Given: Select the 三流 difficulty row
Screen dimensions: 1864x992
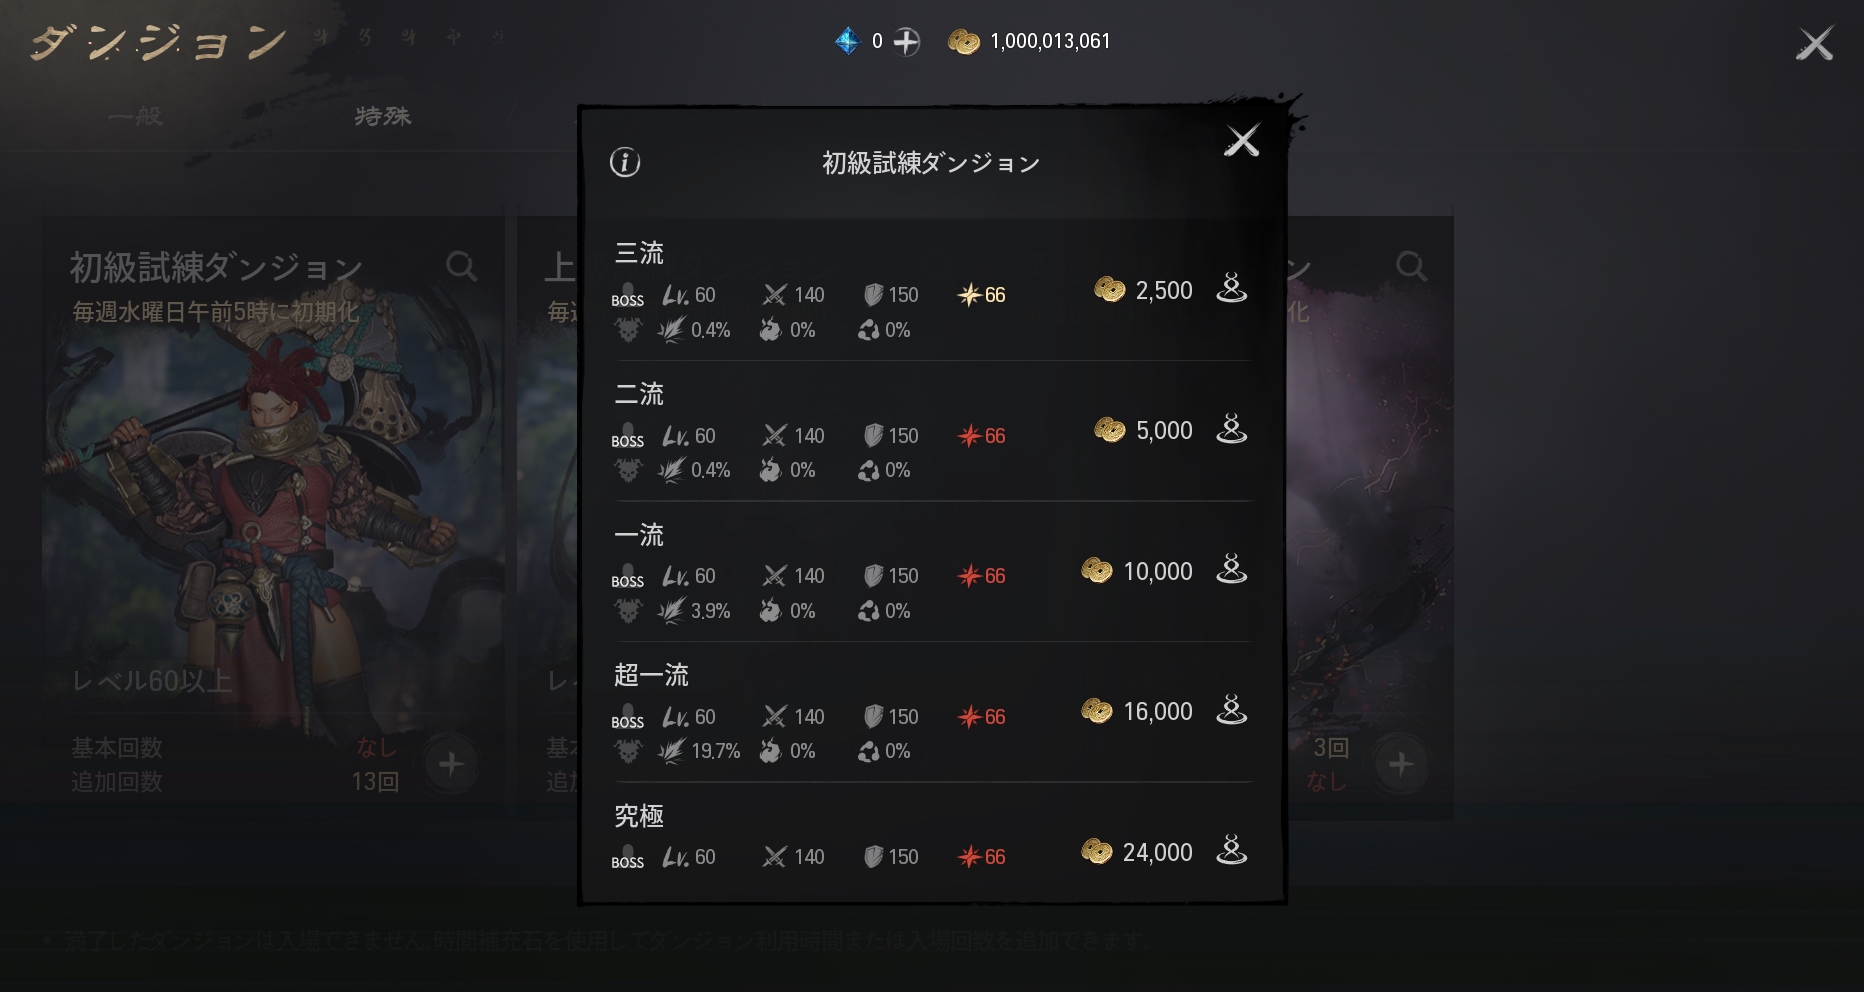Looking at the screenshot, I should [x=932, y=291].
